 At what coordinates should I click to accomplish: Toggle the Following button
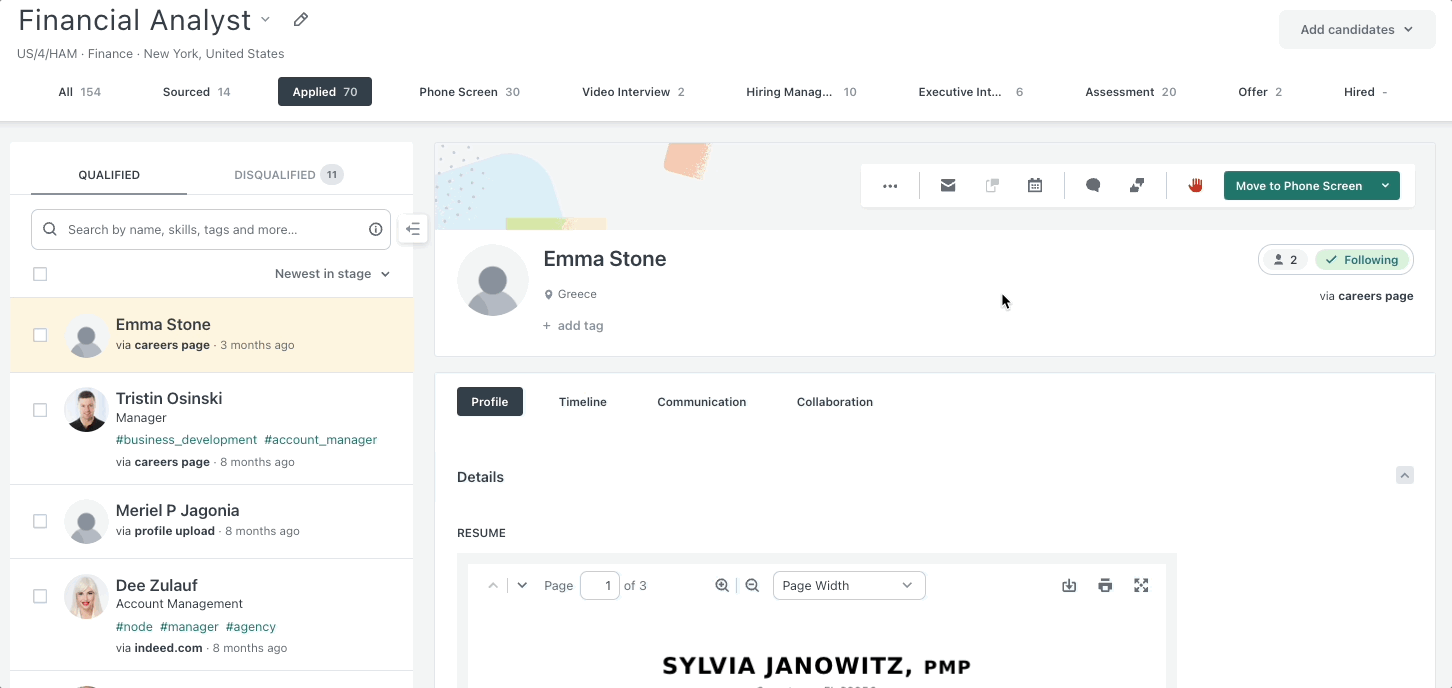tap(1362, 260)
